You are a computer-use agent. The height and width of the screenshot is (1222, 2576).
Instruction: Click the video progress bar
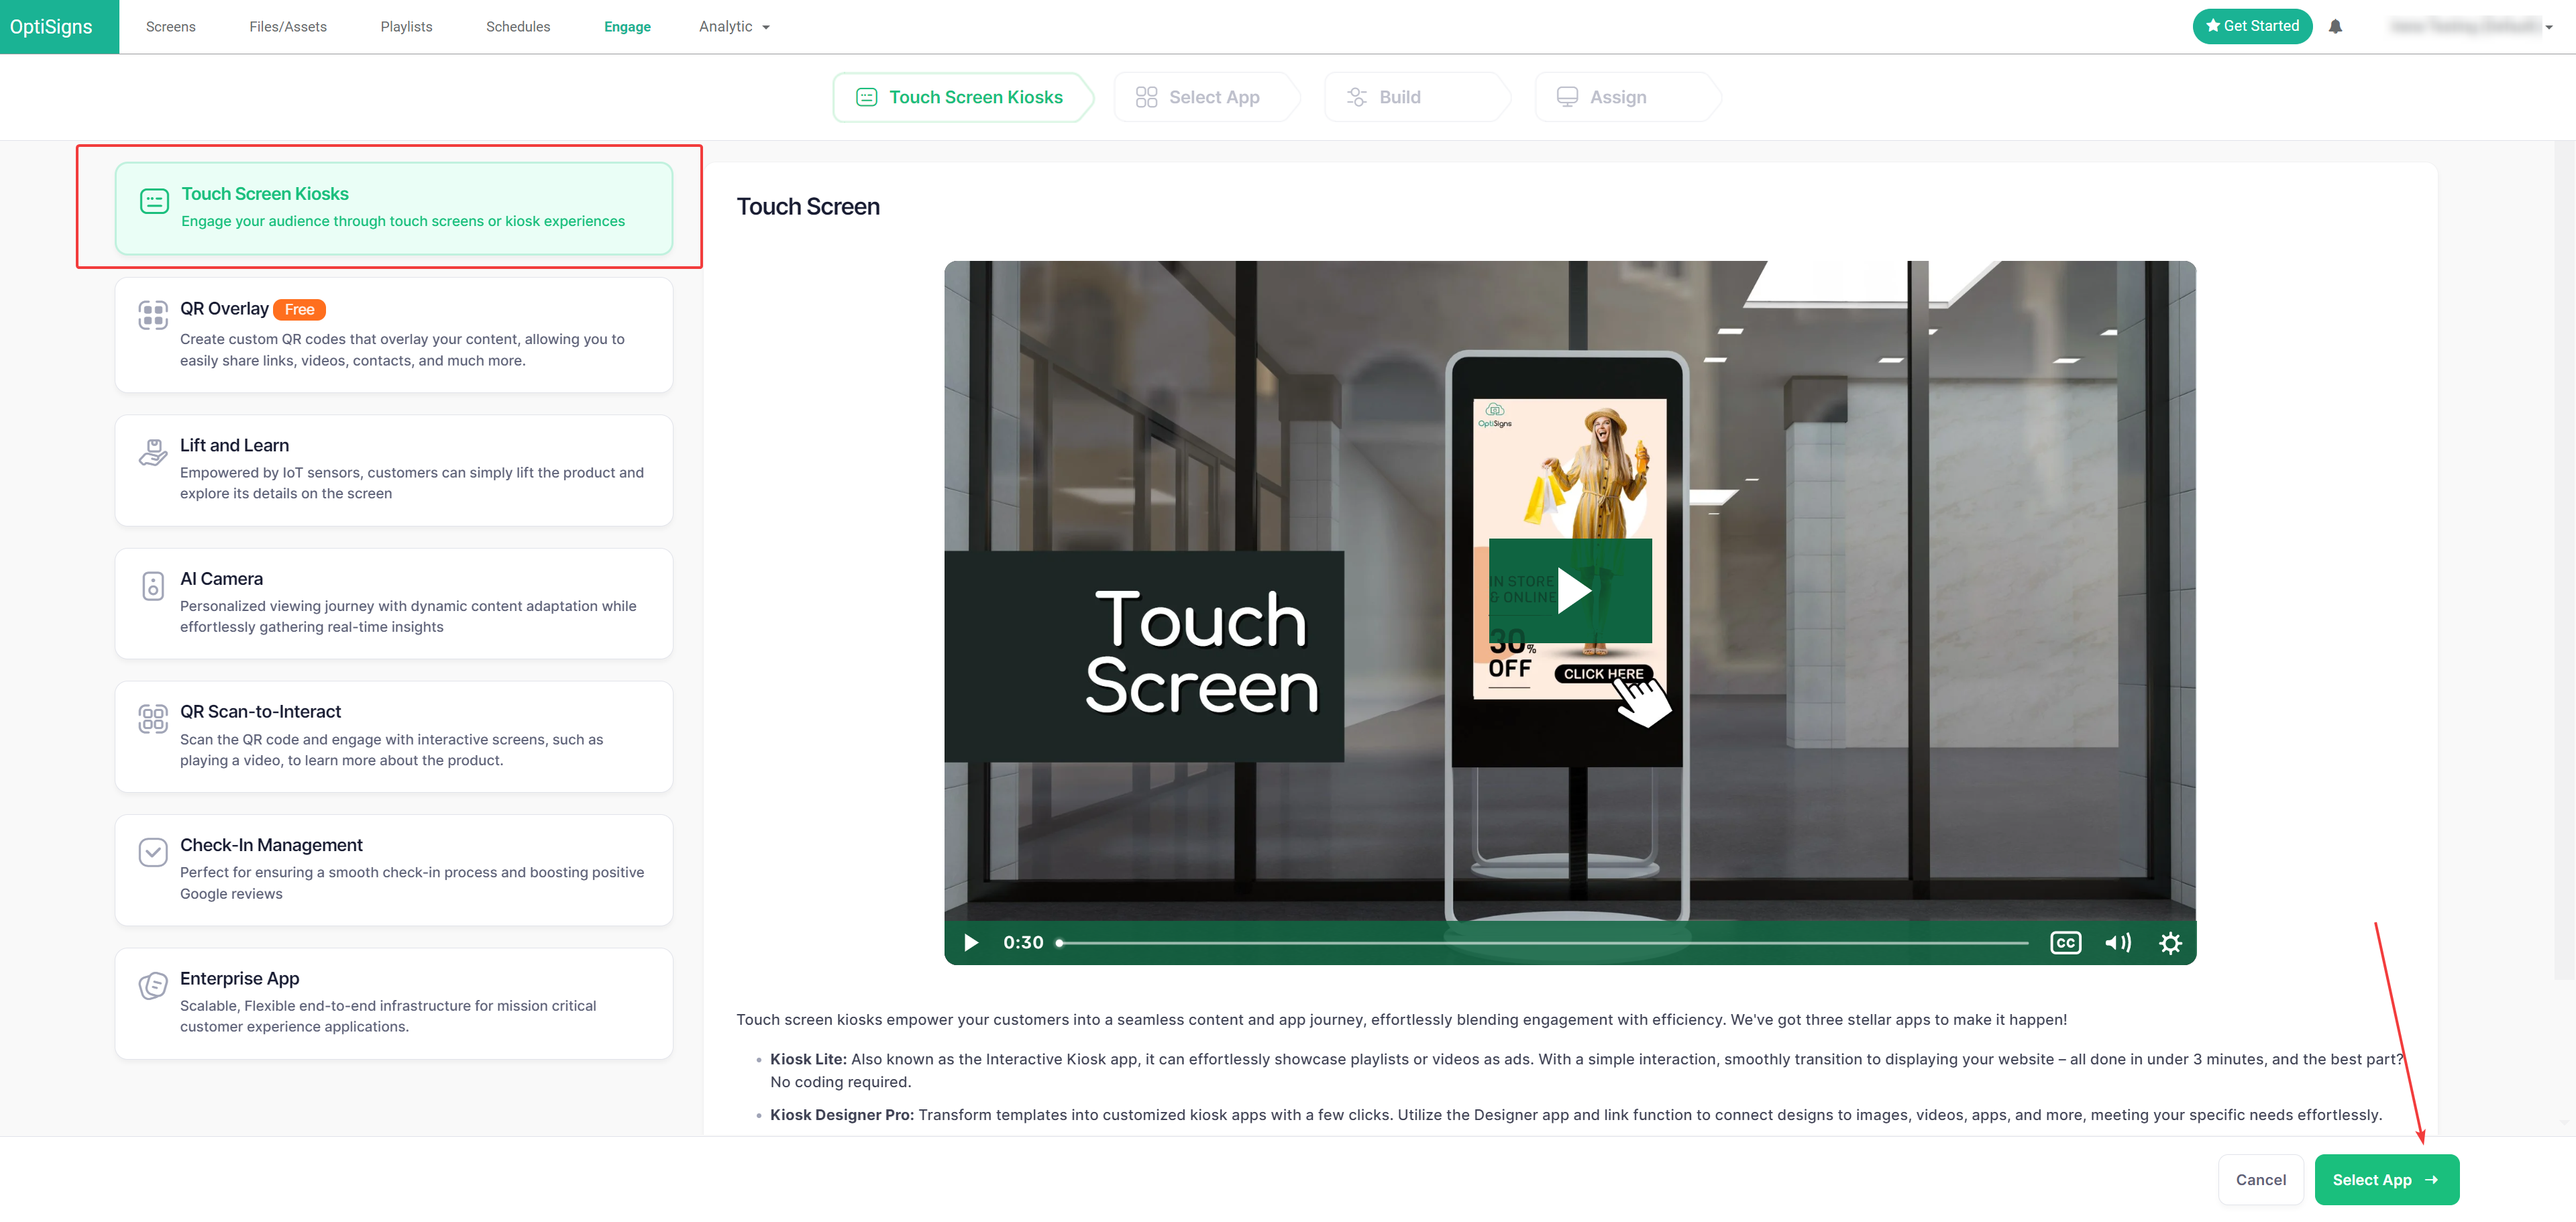coord(1540,943)
